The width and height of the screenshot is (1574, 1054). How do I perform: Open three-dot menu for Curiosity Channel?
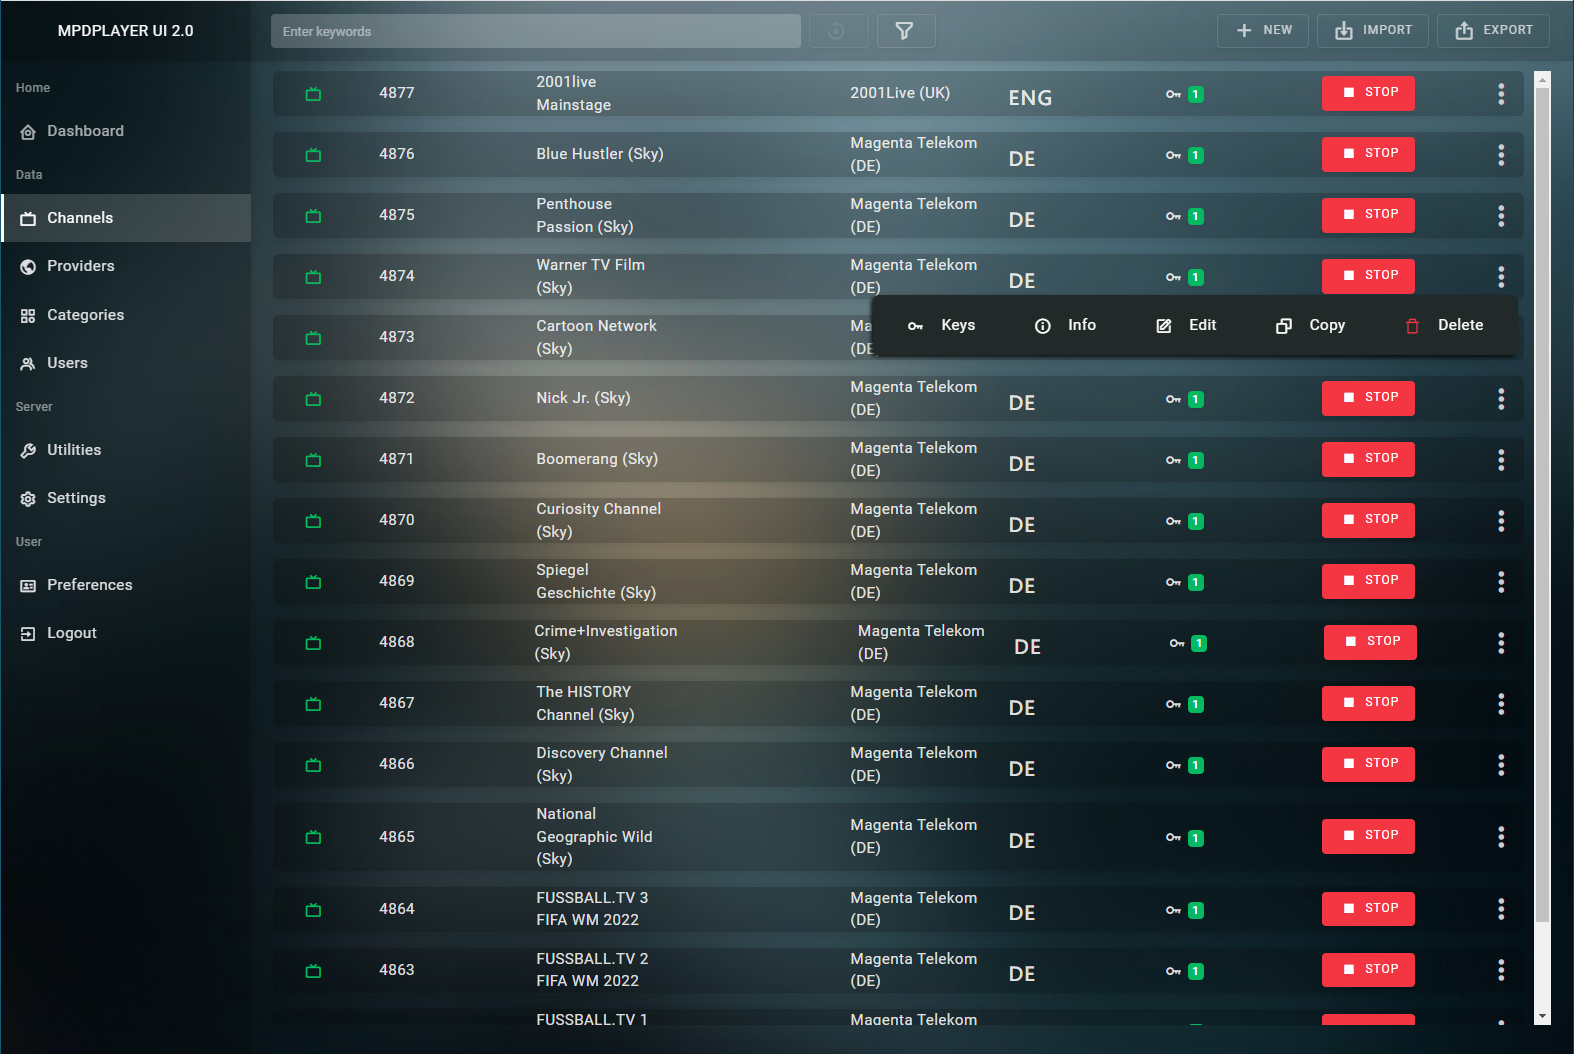1500,520
